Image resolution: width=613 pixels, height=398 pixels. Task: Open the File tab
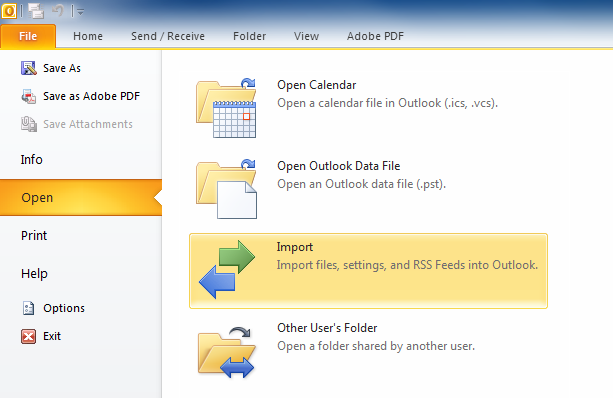tap(28, 36)
